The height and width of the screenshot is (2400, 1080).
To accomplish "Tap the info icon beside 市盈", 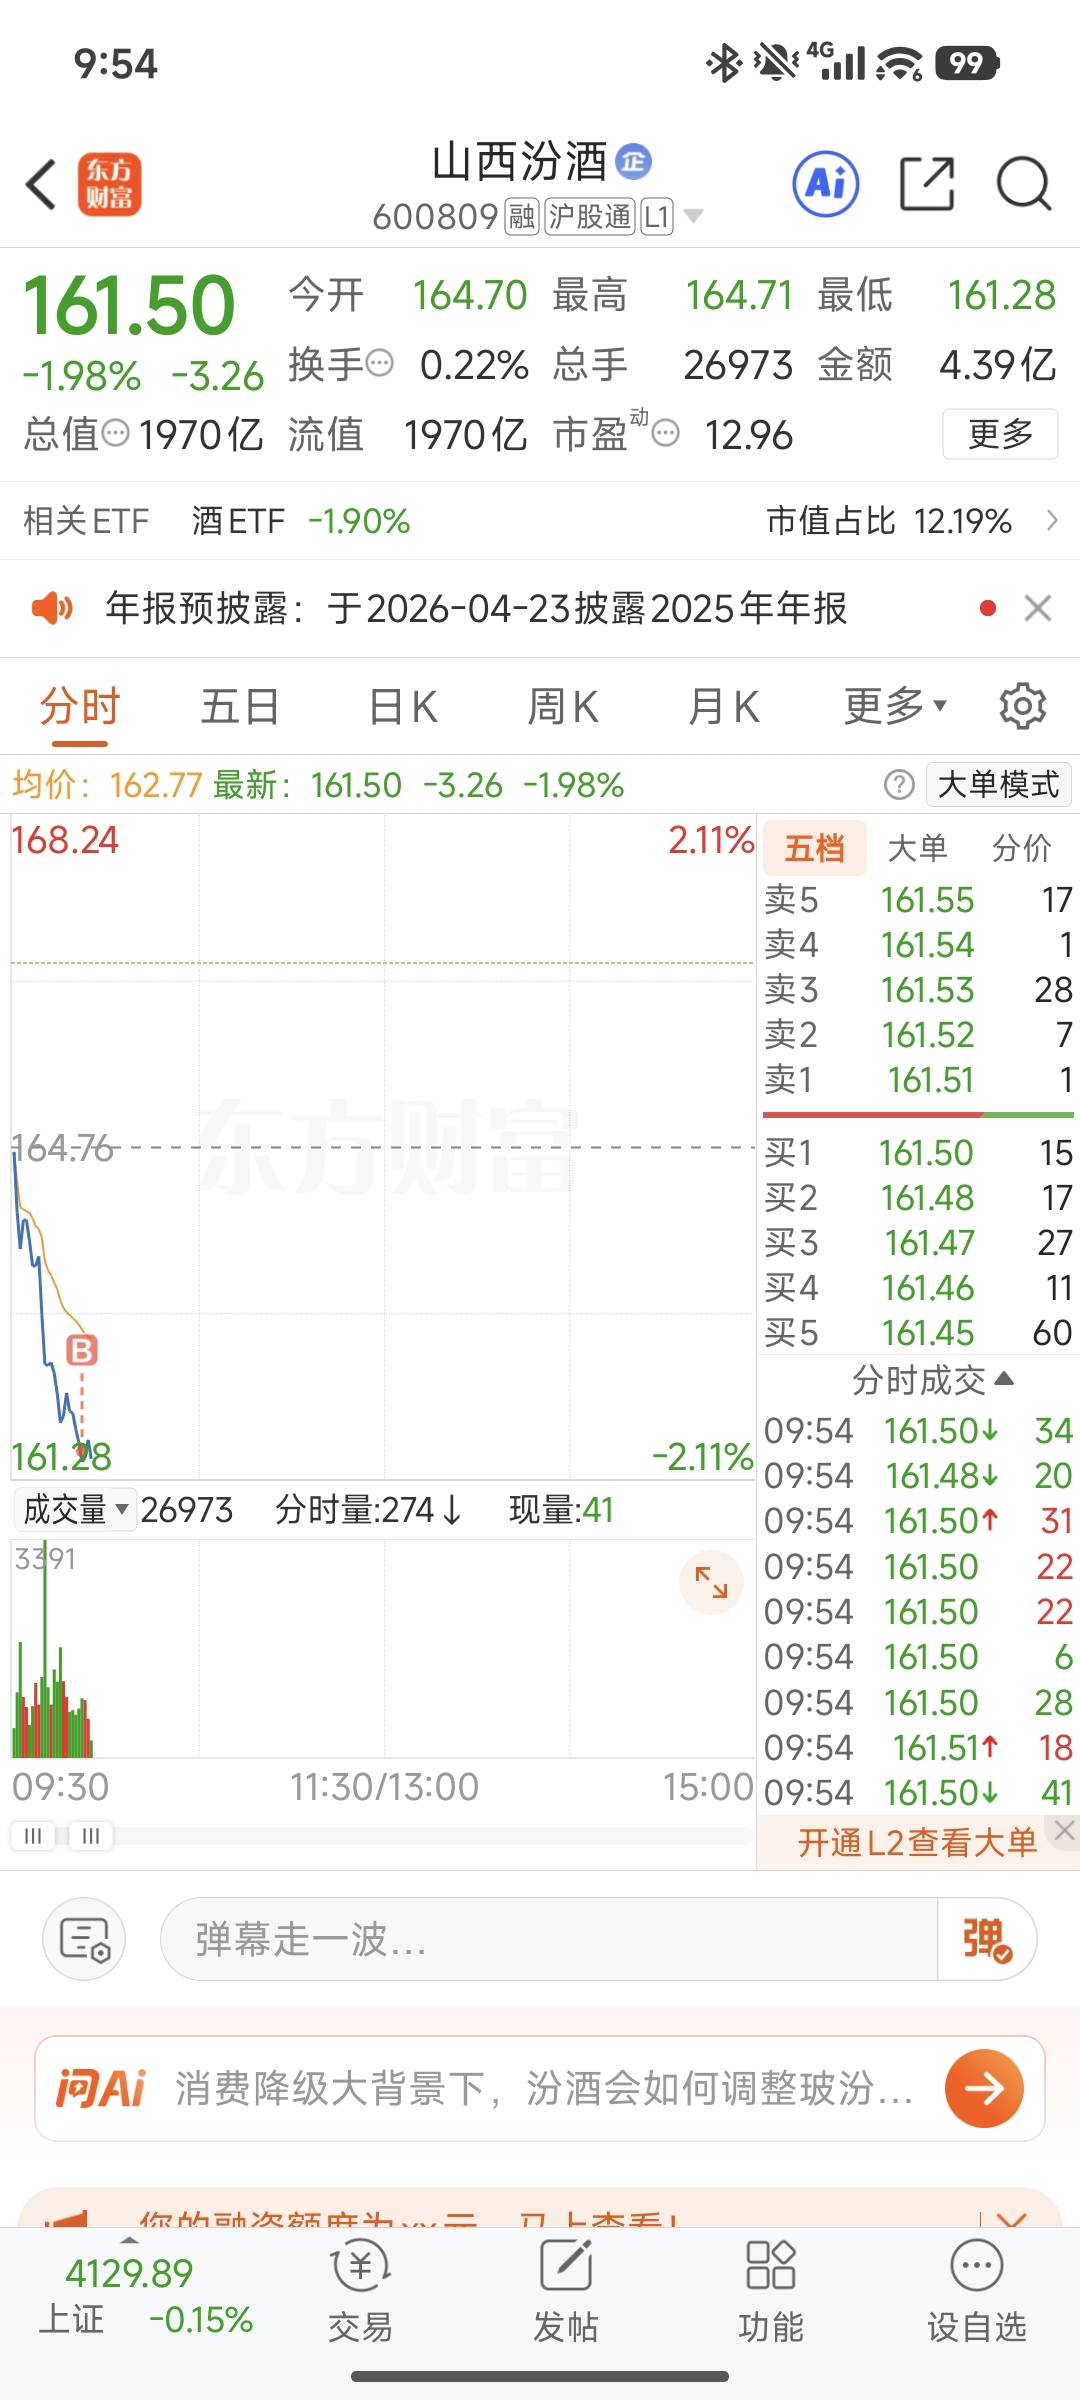I will coord(666,433).
